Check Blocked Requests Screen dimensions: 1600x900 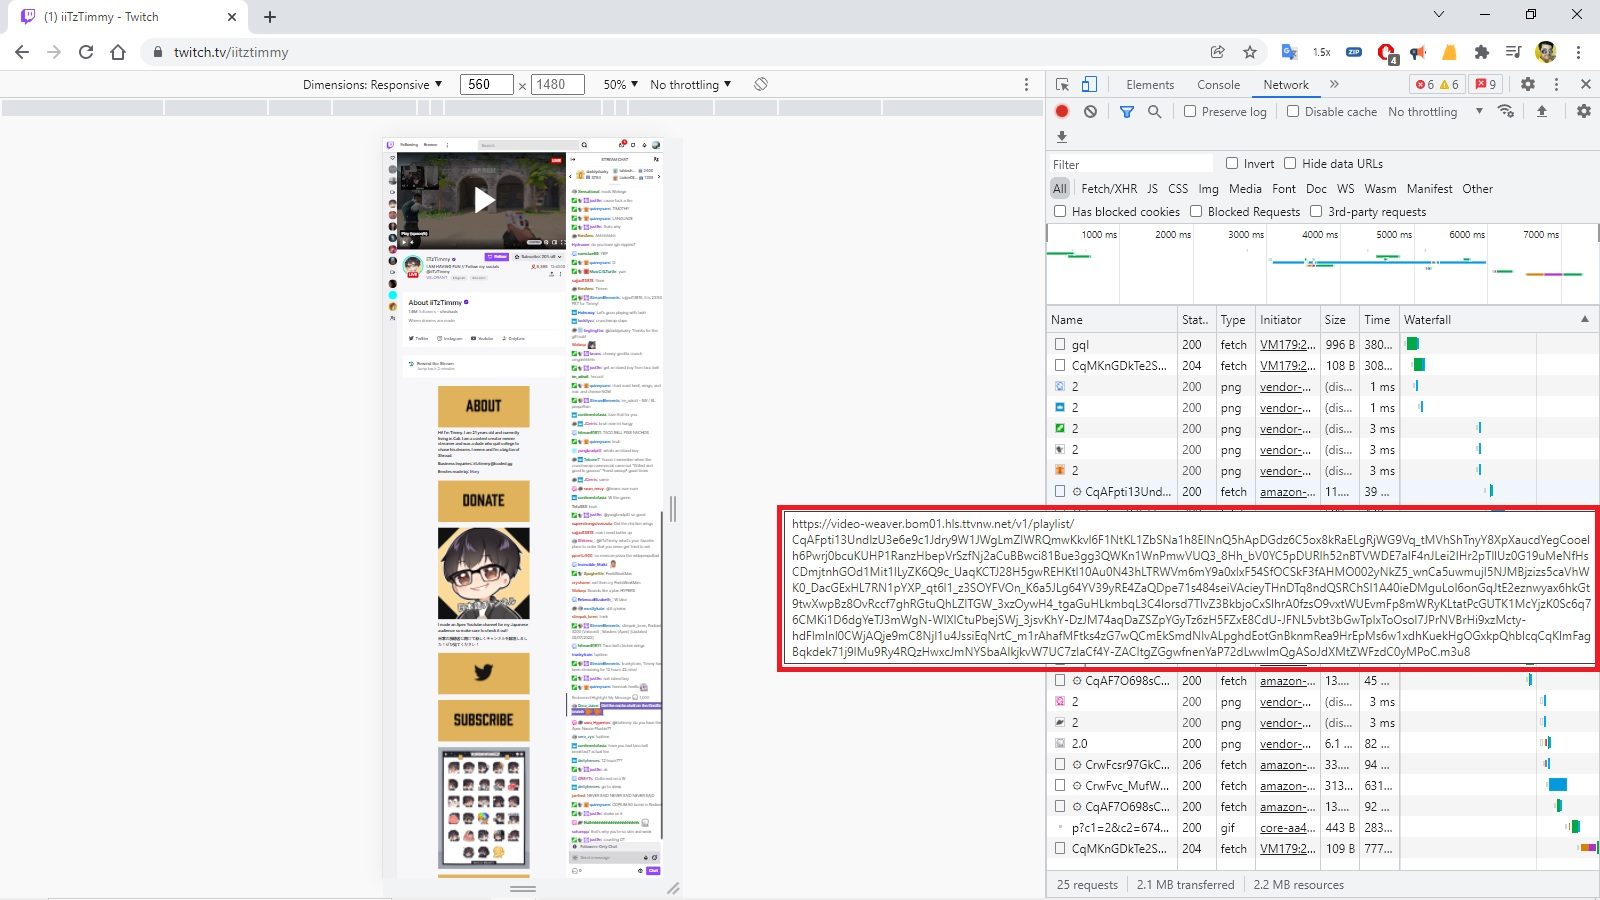point(1196,211)
